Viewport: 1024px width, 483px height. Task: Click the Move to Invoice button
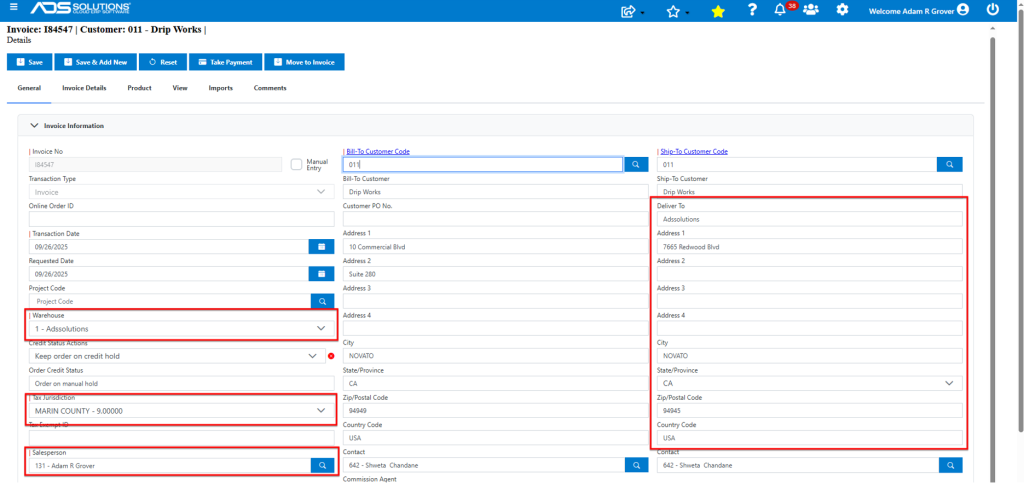(304, 62)
